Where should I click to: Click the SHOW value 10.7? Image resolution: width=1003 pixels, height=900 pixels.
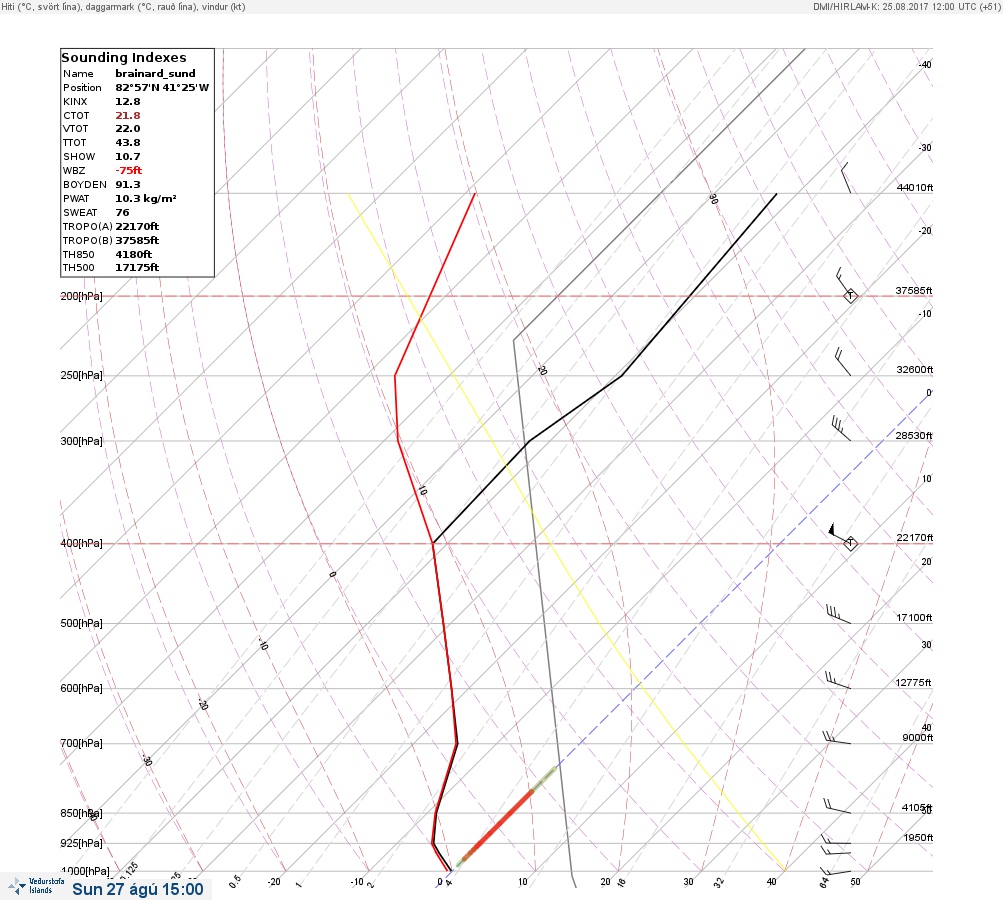click(128, 157)
